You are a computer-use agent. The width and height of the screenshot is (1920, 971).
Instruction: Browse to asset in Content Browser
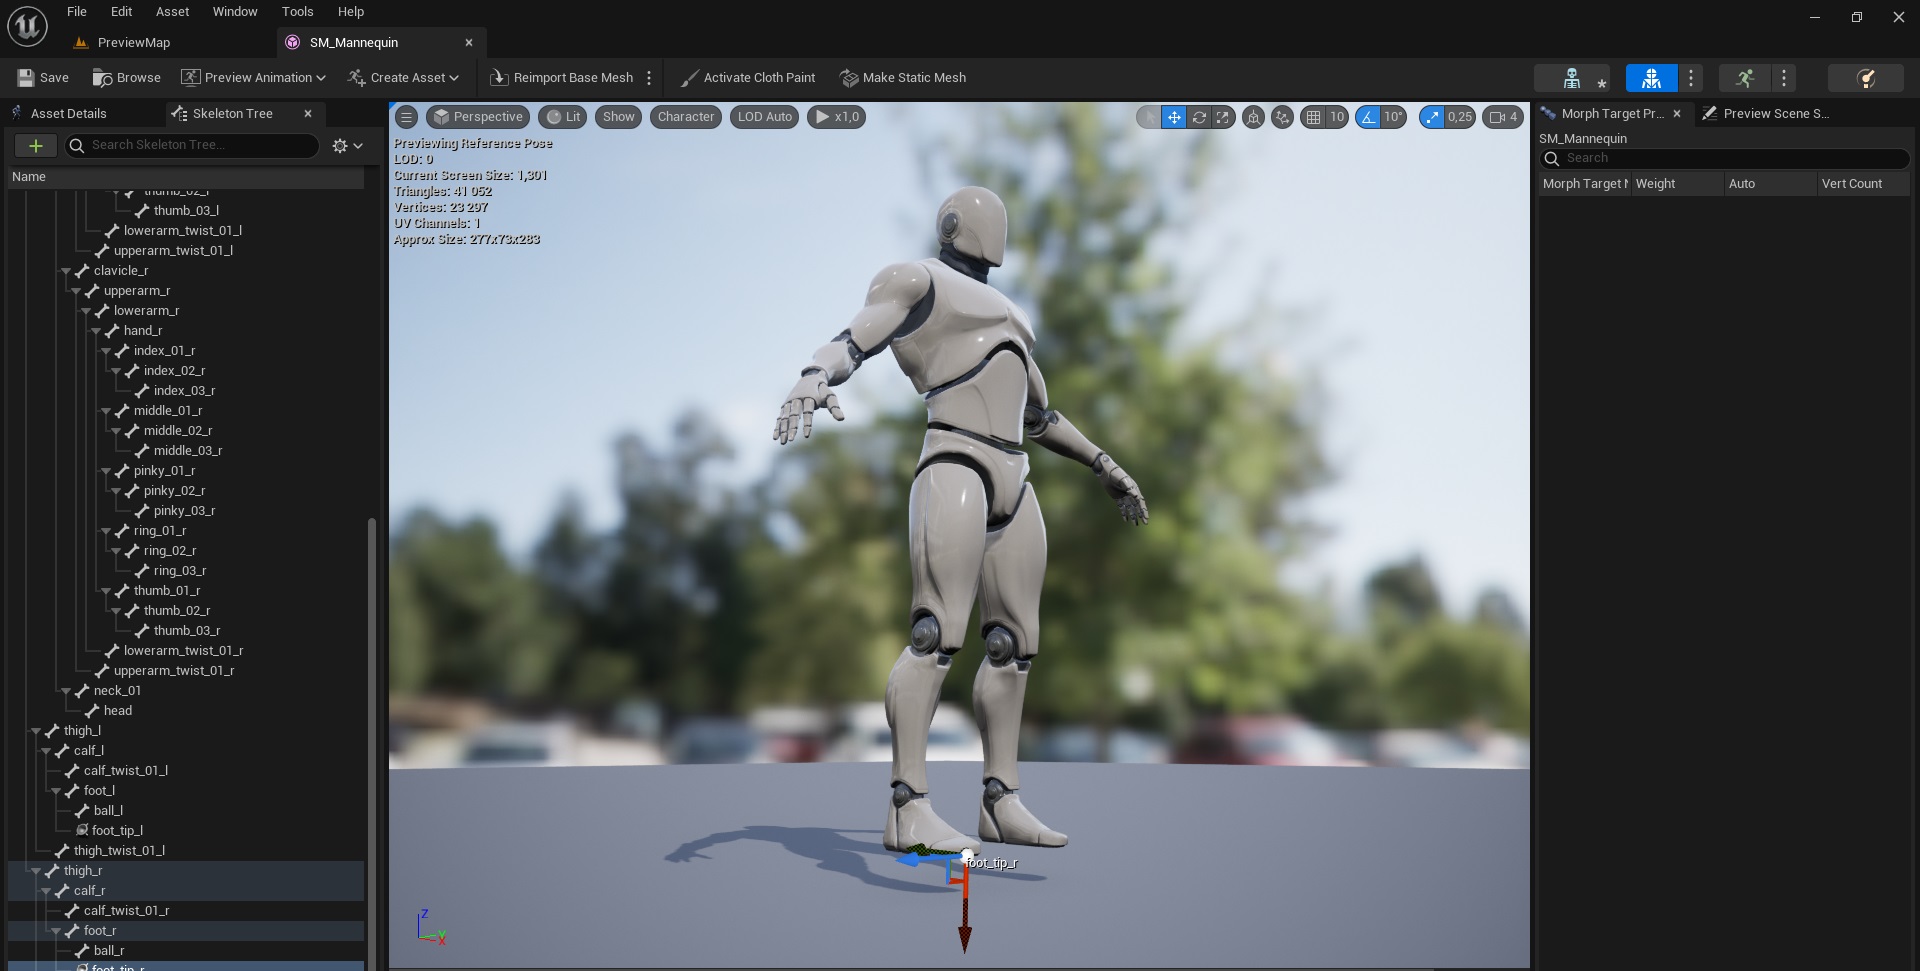click(126, 77)
